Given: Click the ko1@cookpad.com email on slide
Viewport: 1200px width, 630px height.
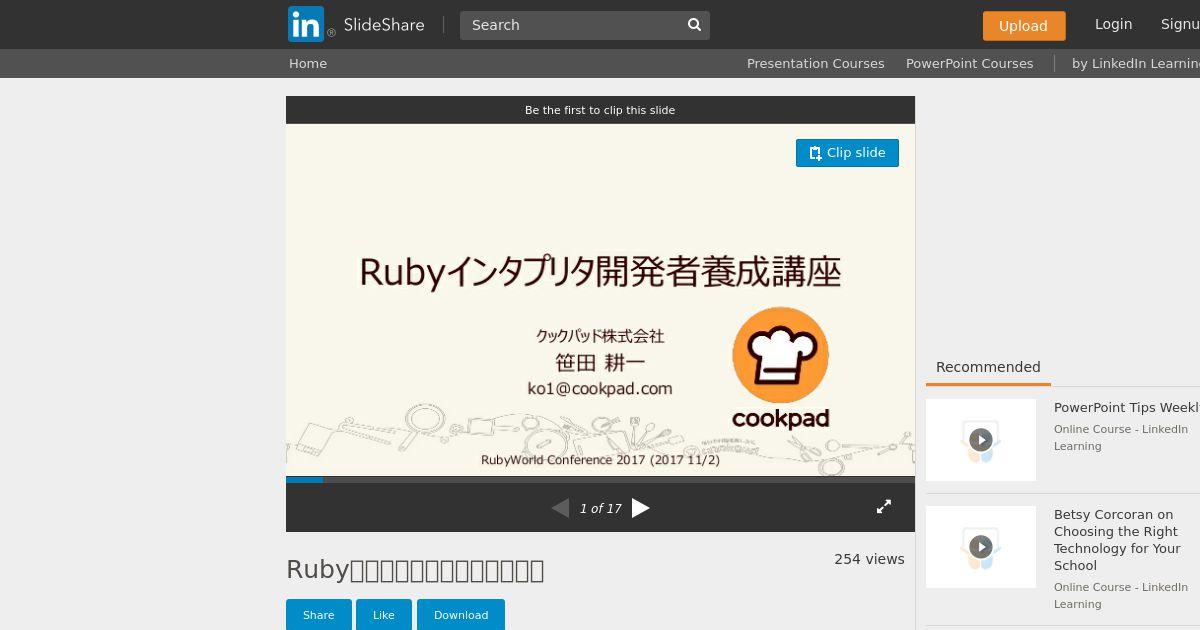Looking at the screenshot, I should click(x=600, y=388).
